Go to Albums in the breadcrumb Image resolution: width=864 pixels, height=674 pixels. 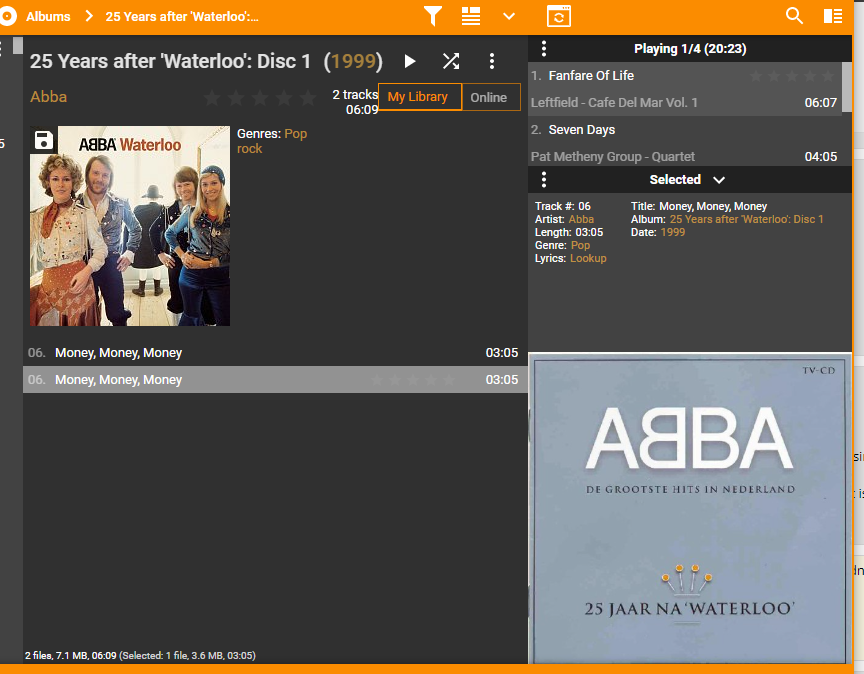[48, 16]
